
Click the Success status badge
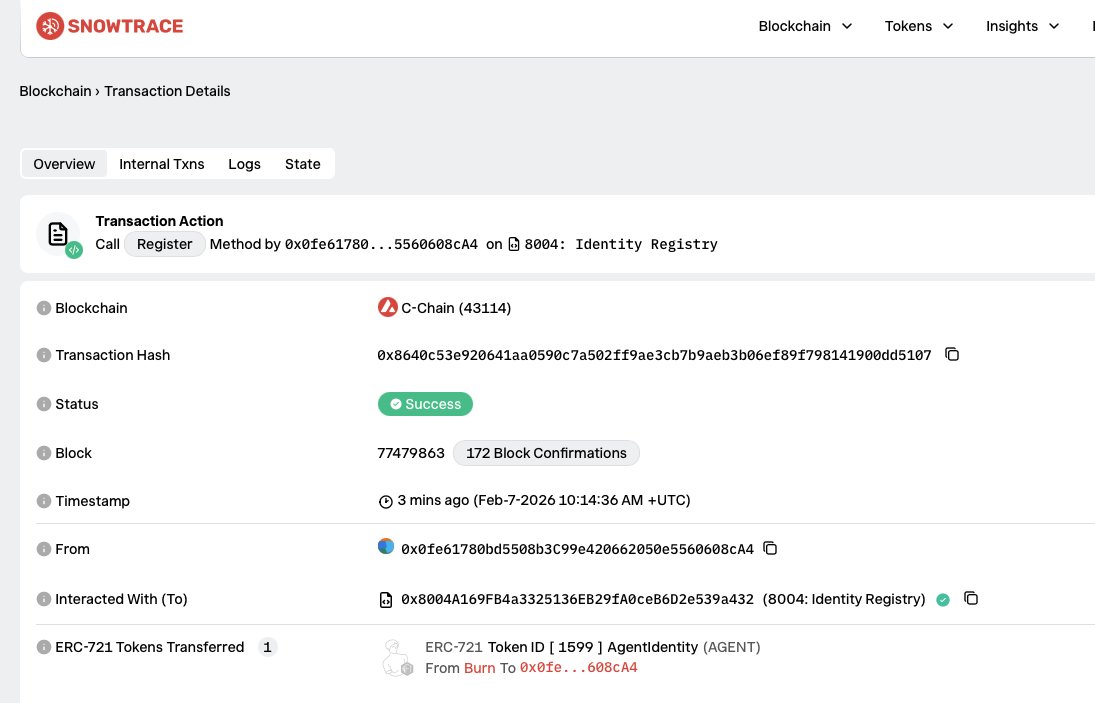pos(425,404)
